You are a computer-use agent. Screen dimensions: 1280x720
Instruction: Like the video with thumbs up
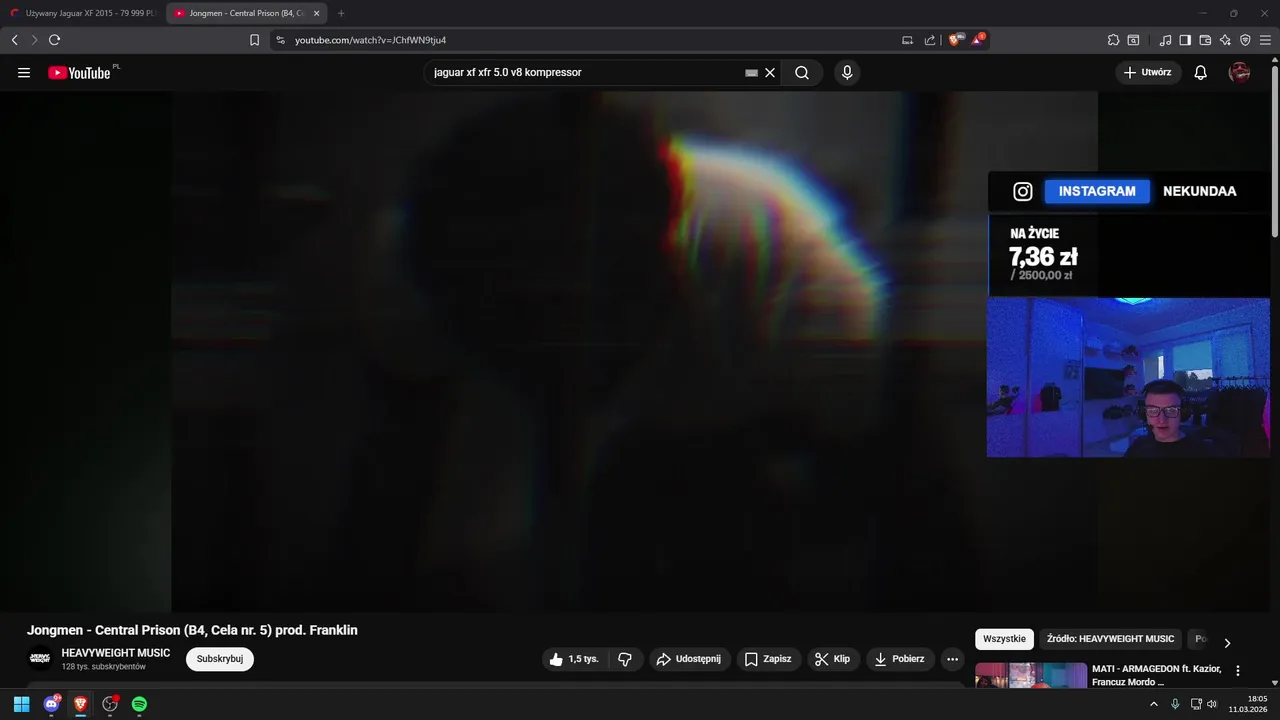coord(574,659)
